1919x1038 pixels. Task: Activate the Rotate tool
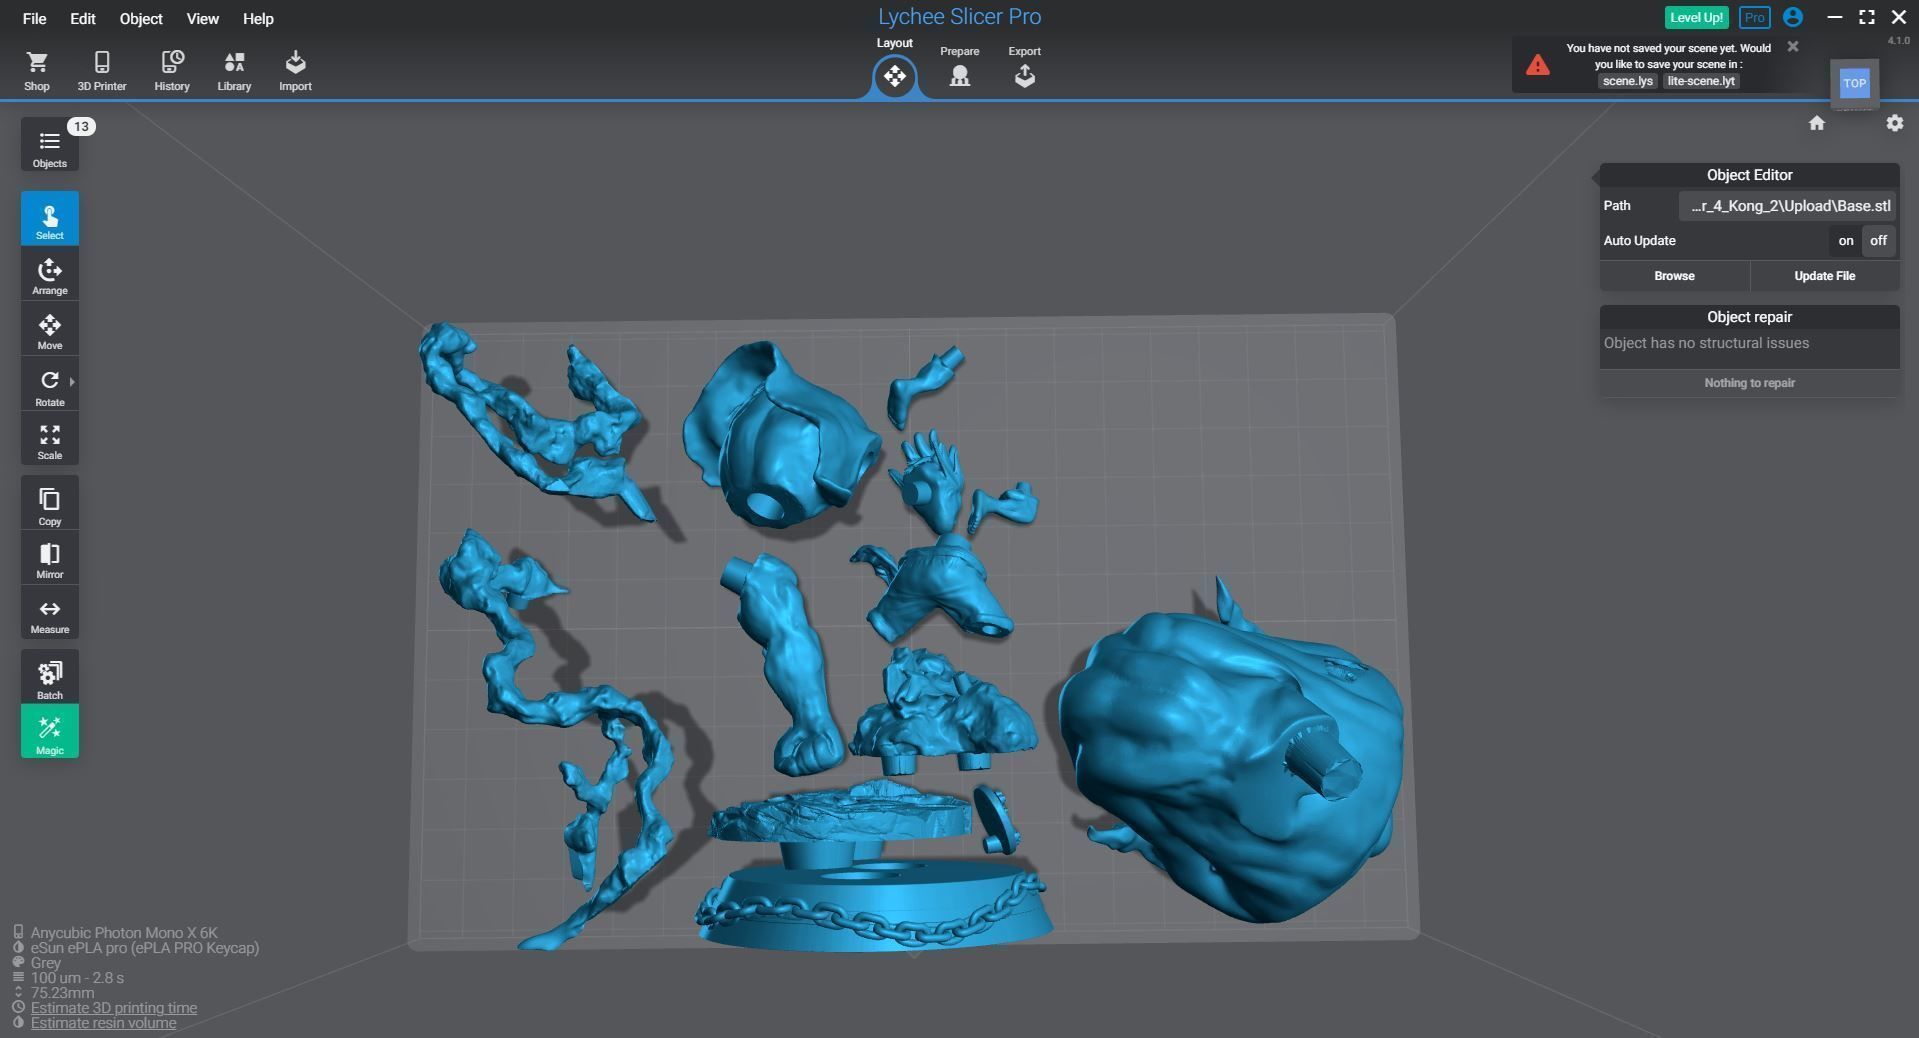click(50, 386)
